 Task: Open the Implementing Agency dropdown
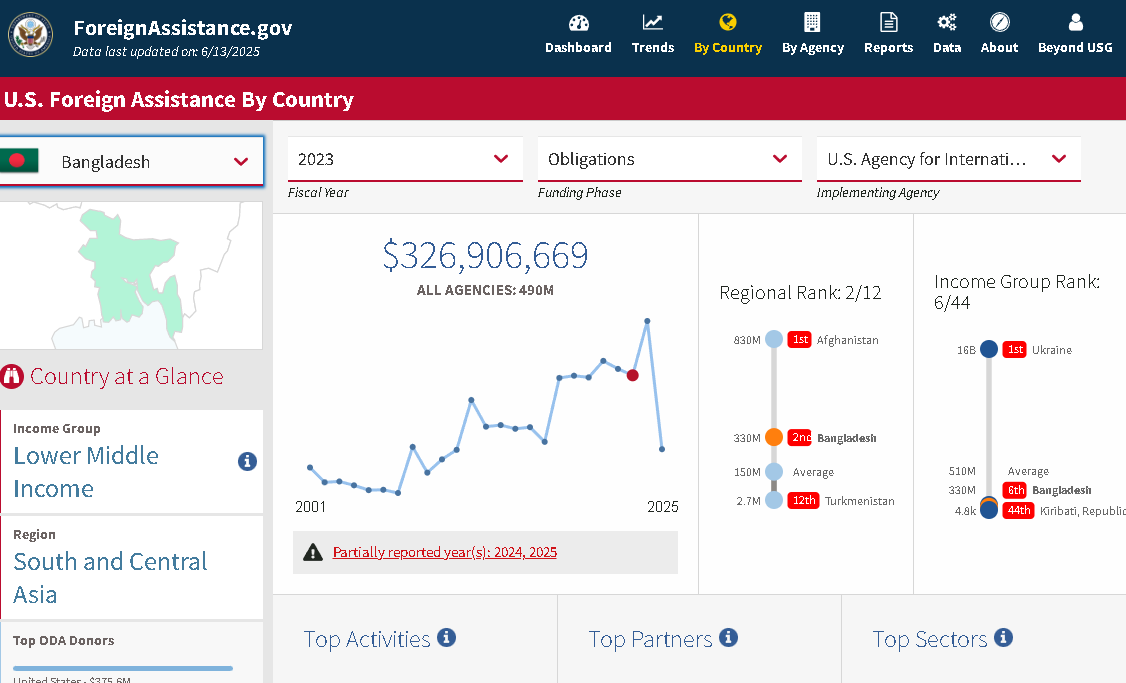pyautogui.click(x=948, y=159)
